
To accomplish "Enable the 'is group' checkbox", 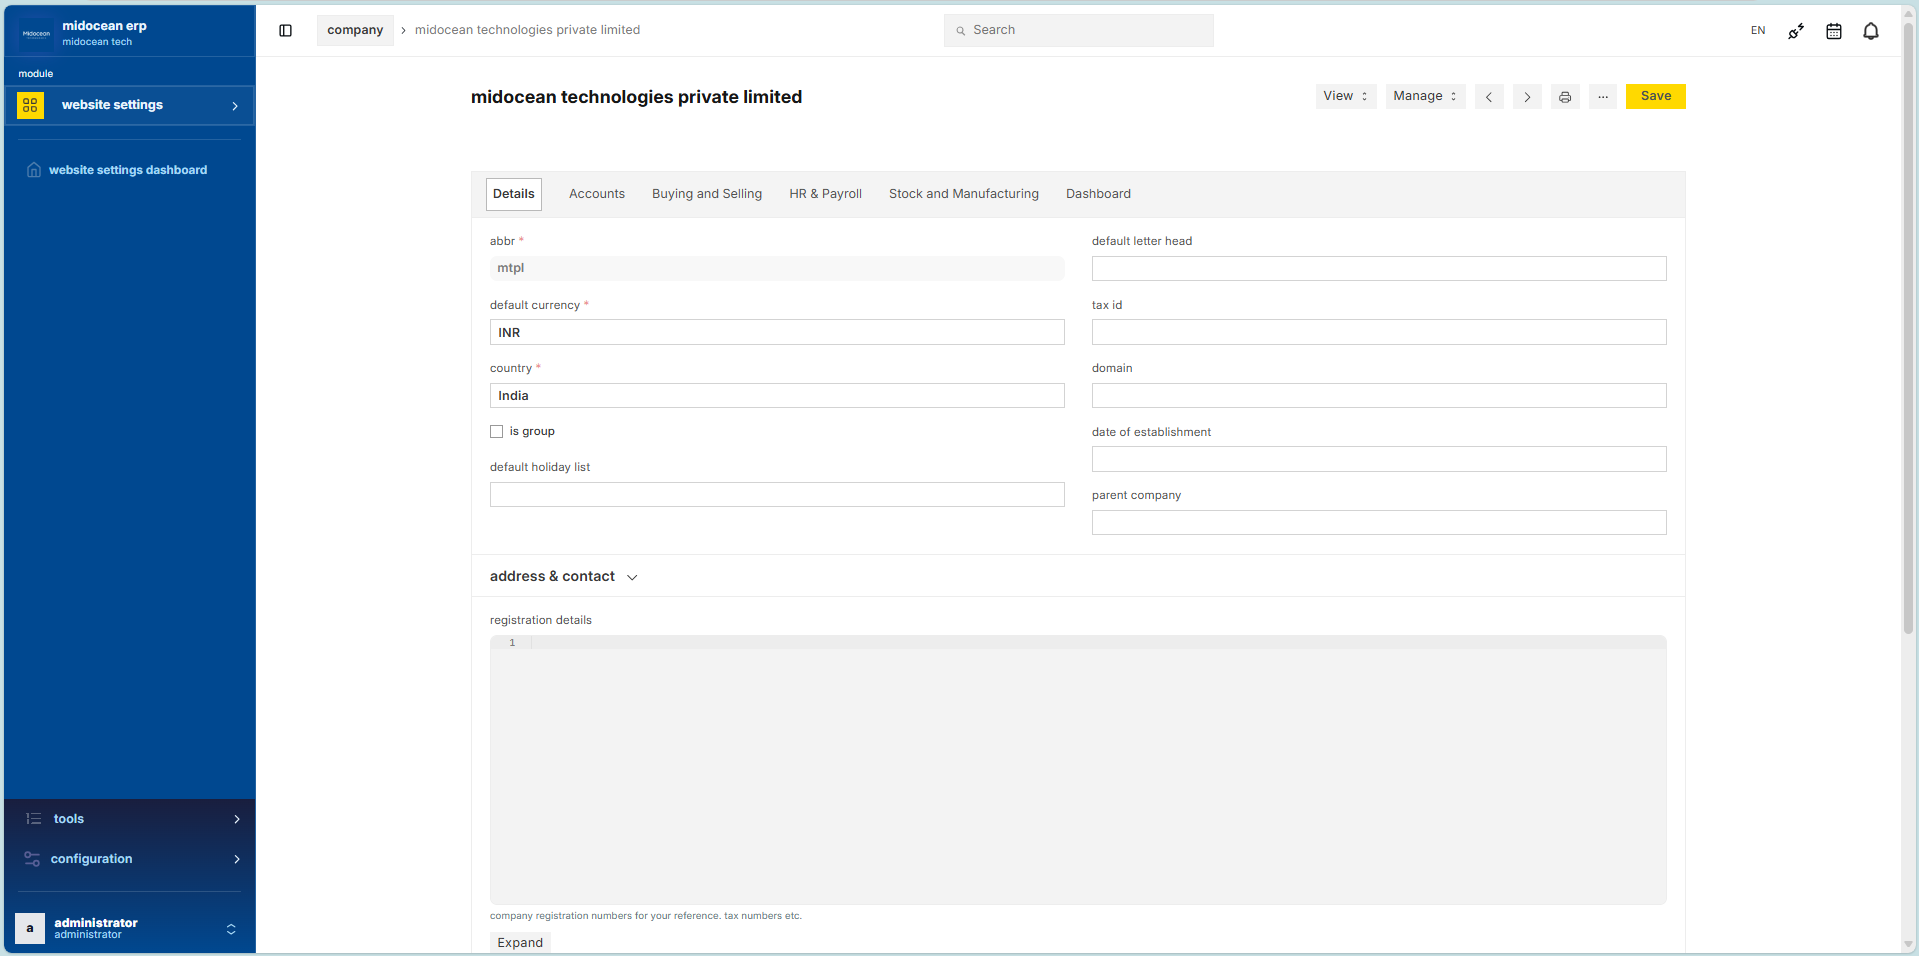I will pyautogui.click(x=497, y=432).
